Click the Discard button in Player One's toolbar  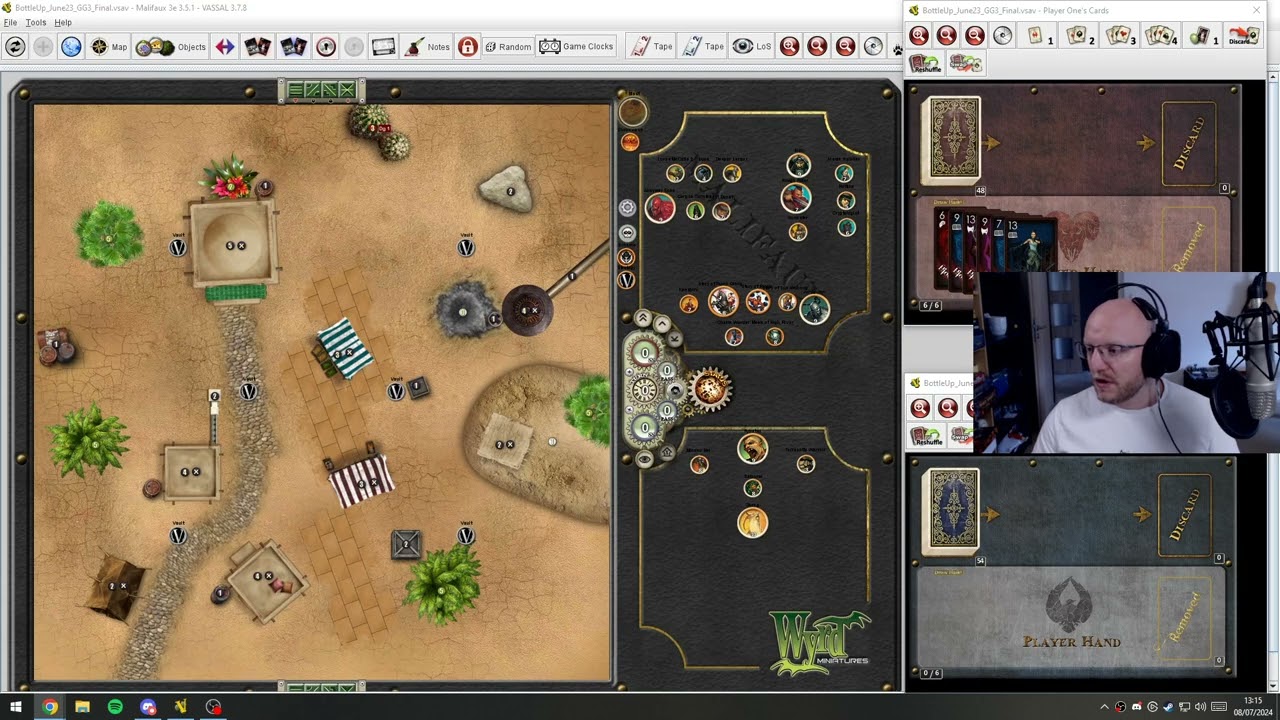coord(1244,36)
